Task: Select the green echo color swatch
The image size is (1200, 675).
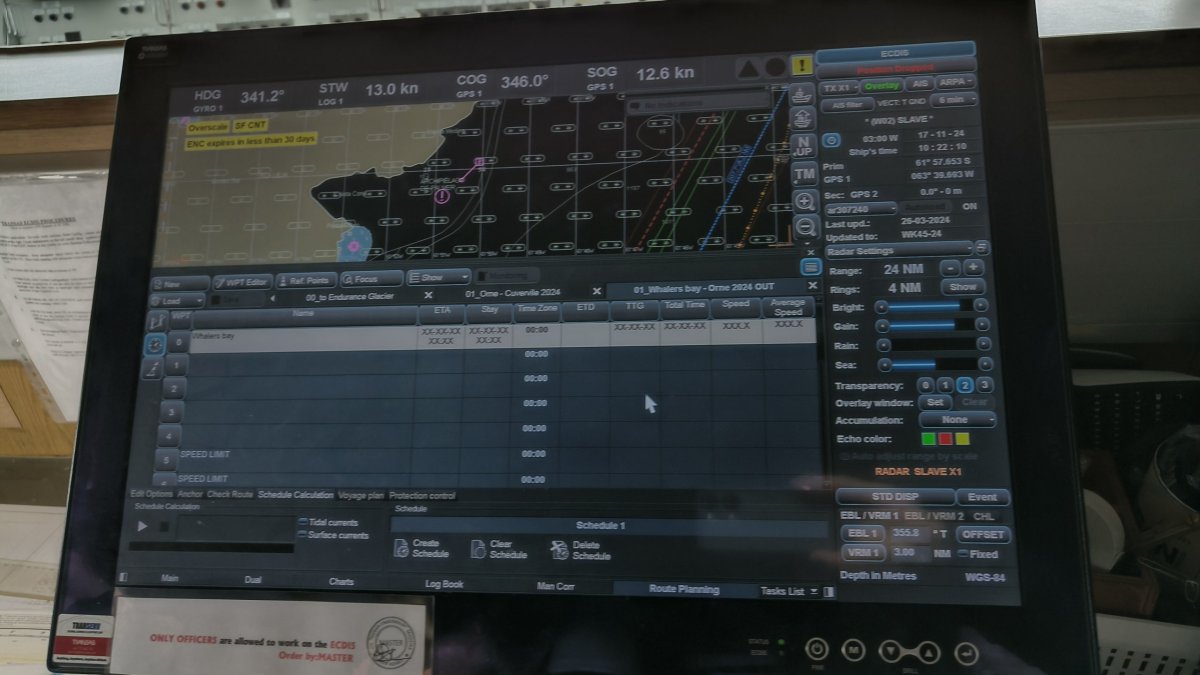Action: pos(927,439)
